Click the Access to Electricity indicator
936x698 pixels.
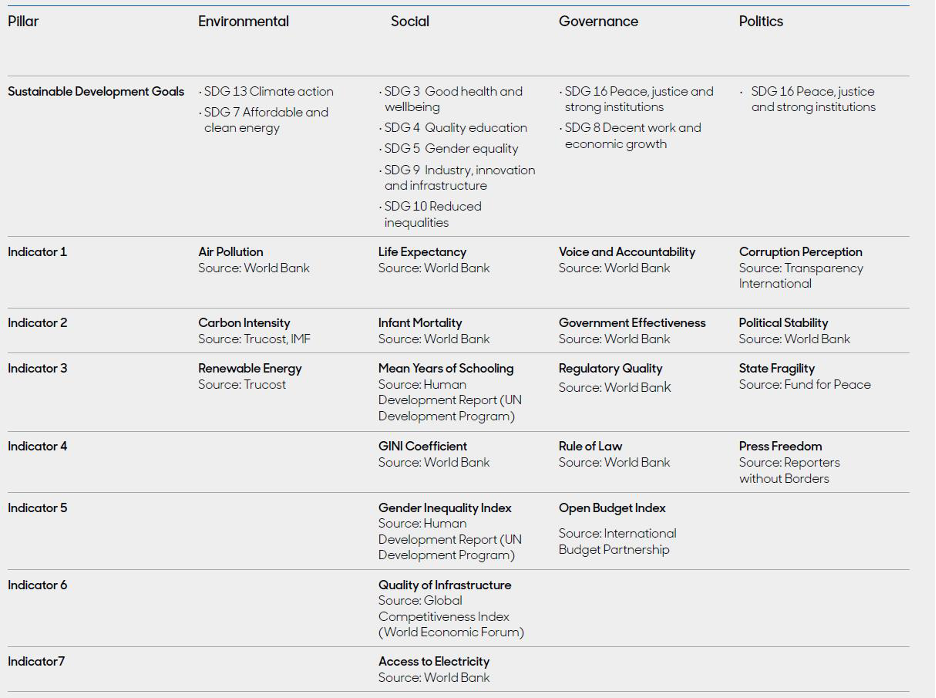coord(434,661)
